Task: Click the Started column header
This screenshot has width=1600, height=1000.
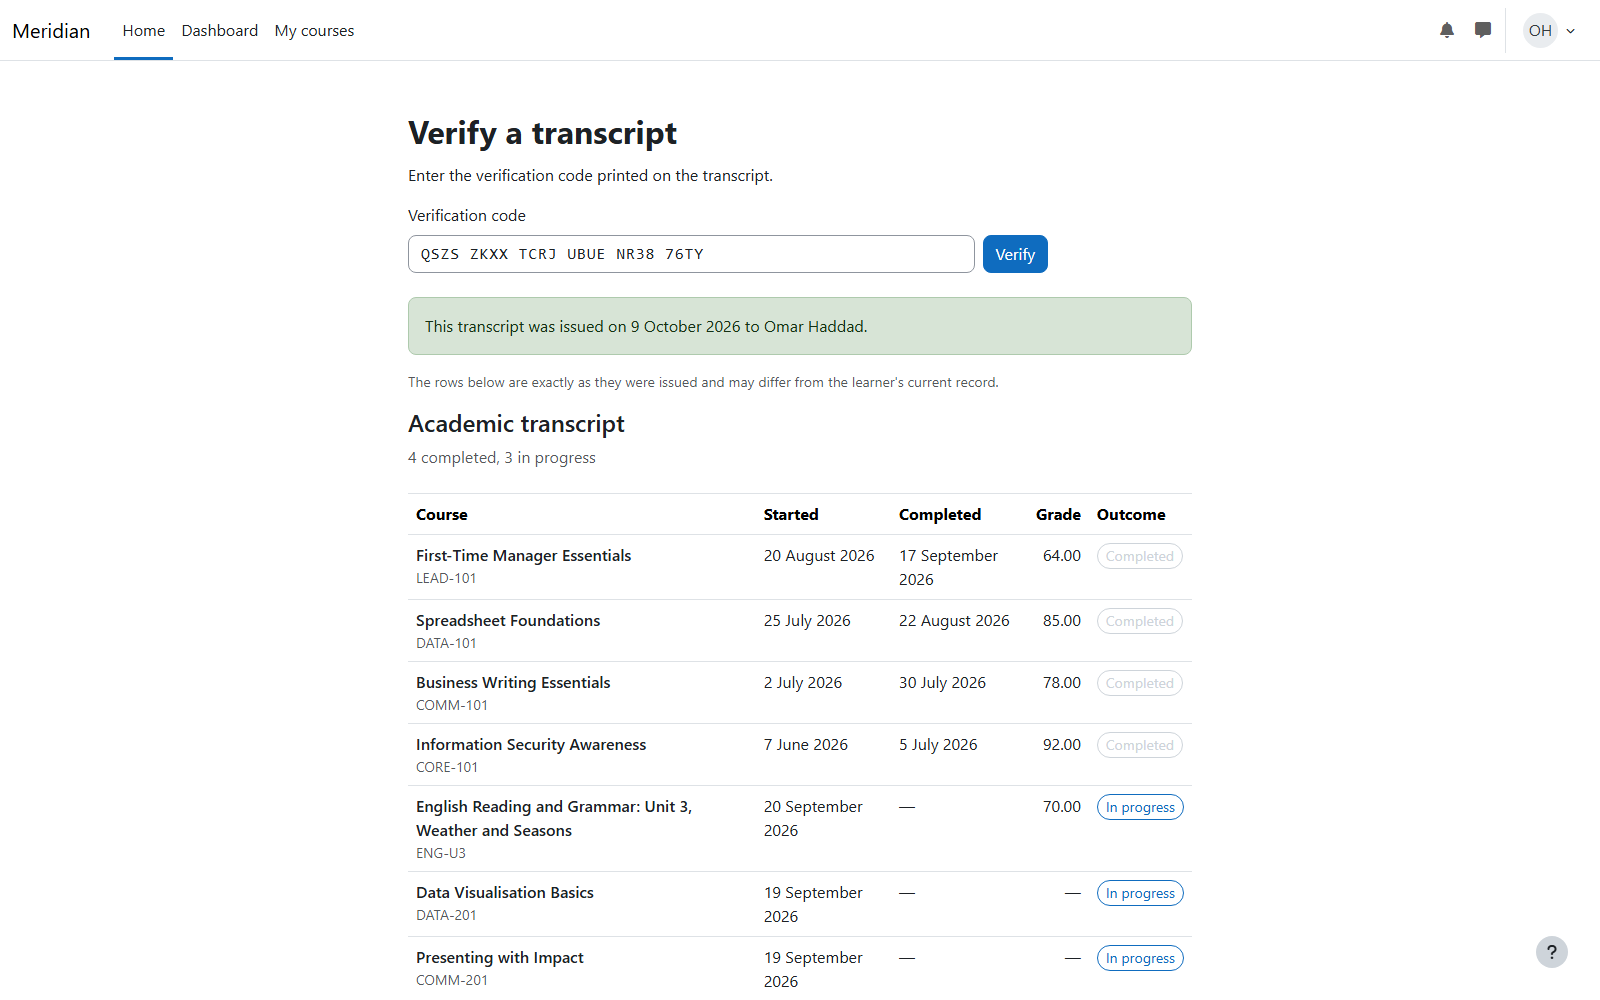Action: coord(791,515)
